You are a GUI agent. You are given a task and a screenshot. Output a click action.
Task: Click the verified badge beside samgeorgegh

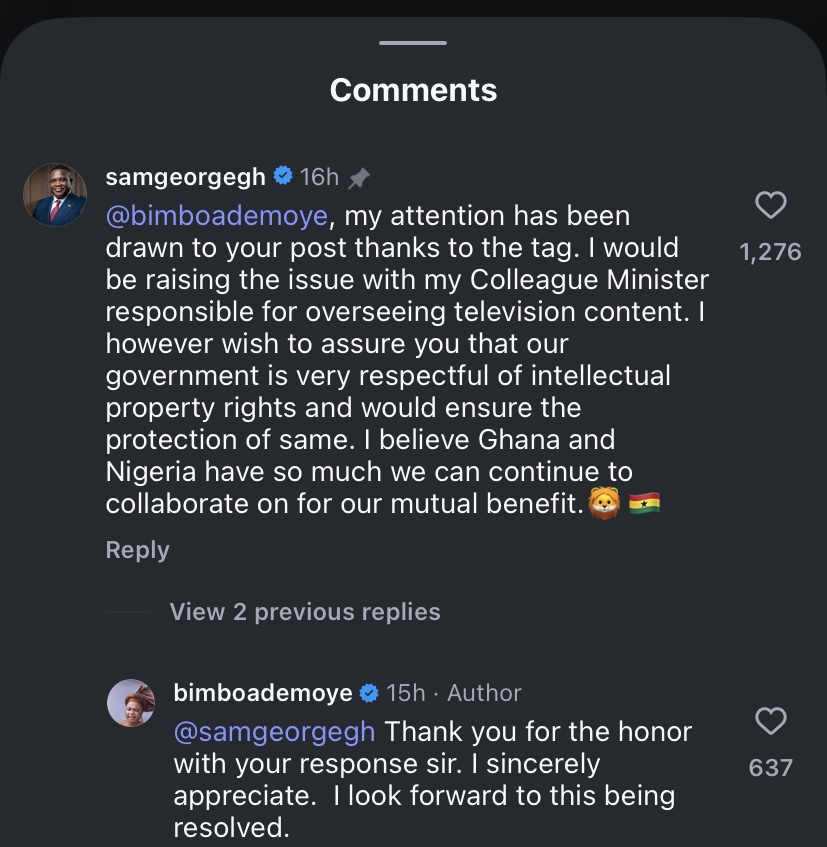pyautogui.click(x=283, y=177)
